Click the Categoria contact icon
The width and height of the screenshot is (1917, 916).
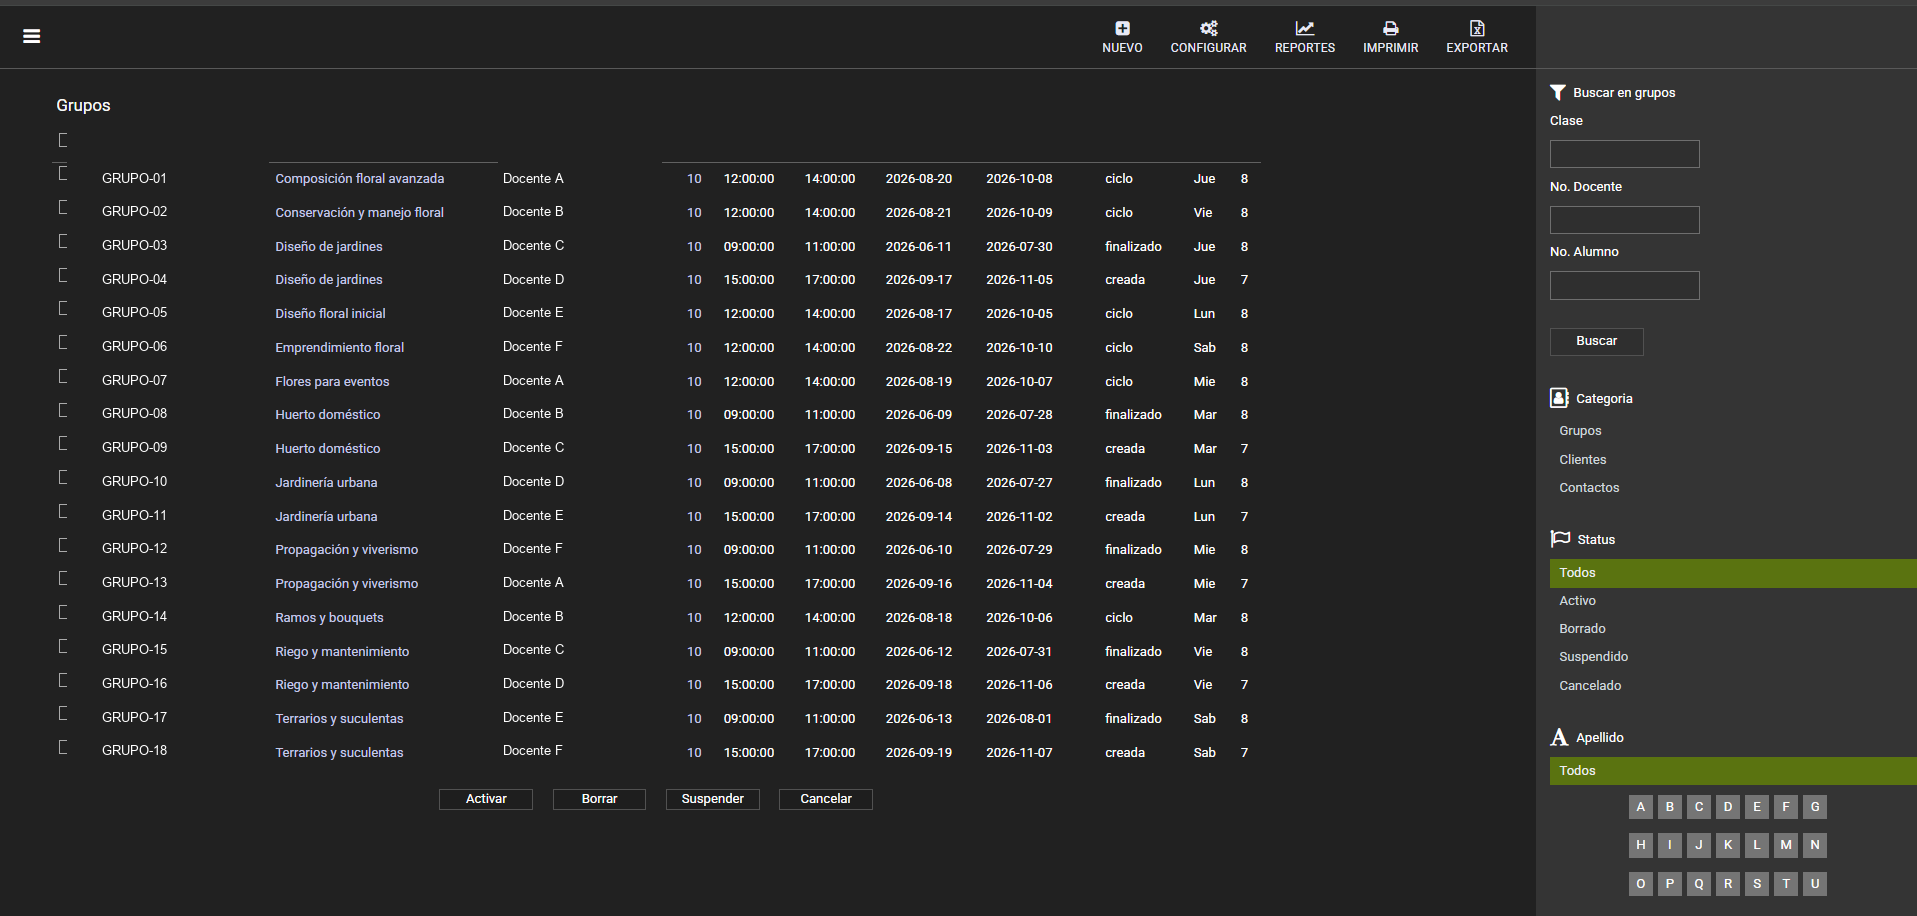coord(1559,398)
